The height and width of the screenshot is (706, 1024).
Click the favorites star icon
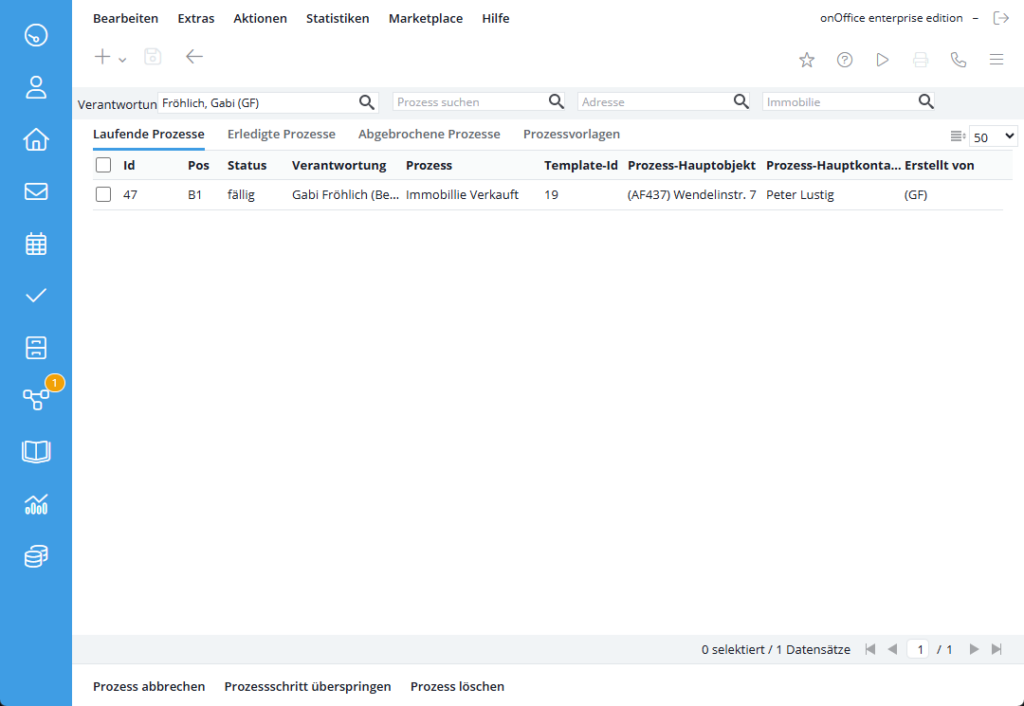click(807, 60)
